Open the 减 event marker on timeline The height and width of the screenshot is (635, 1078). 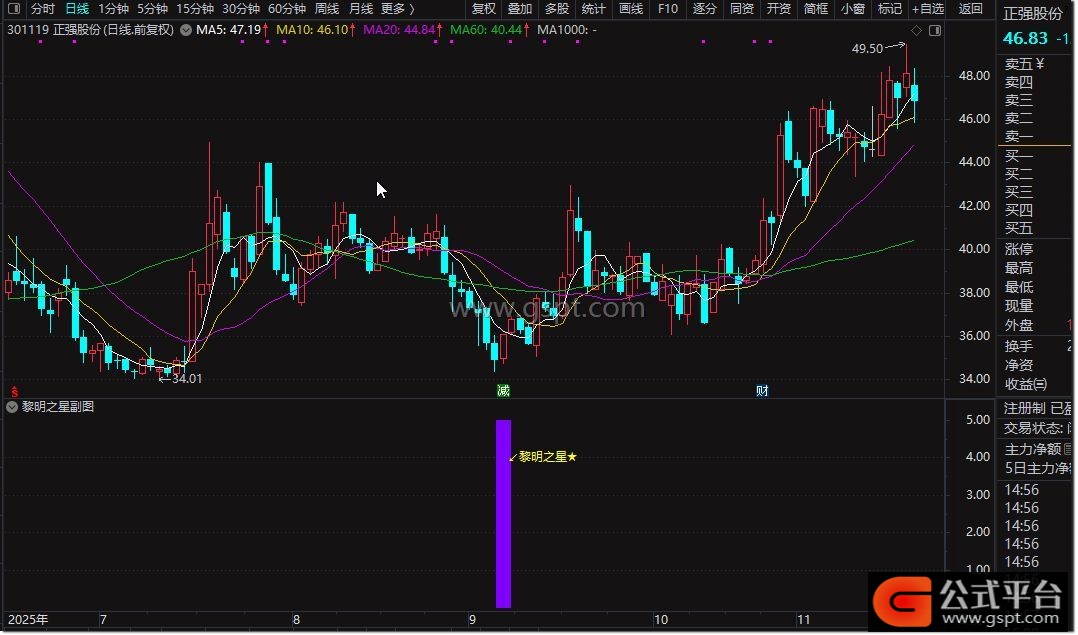pos(503,390)
